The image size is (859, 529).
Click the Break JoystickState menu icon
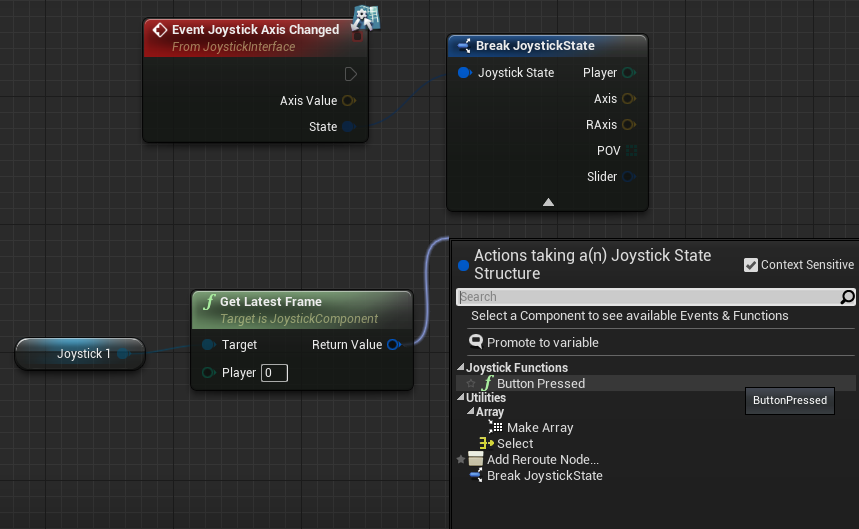pos(476,475)
